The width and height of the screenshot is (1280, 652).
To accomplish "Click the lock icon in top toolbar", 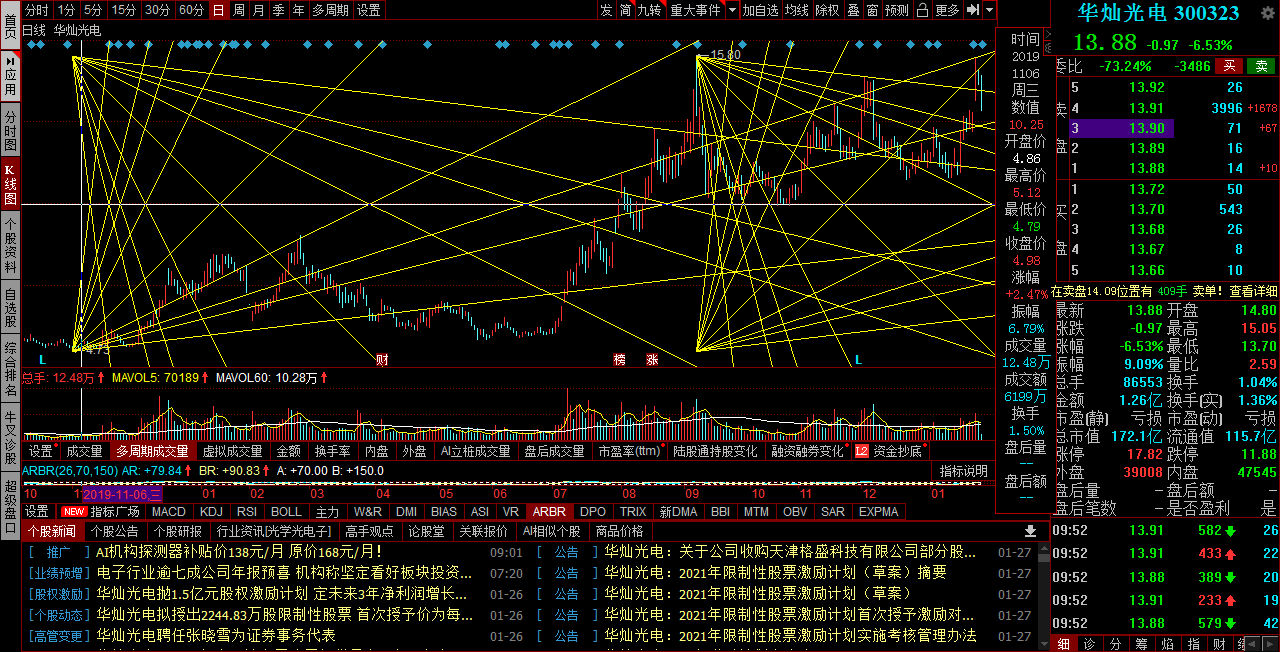I will coord(920,10).
